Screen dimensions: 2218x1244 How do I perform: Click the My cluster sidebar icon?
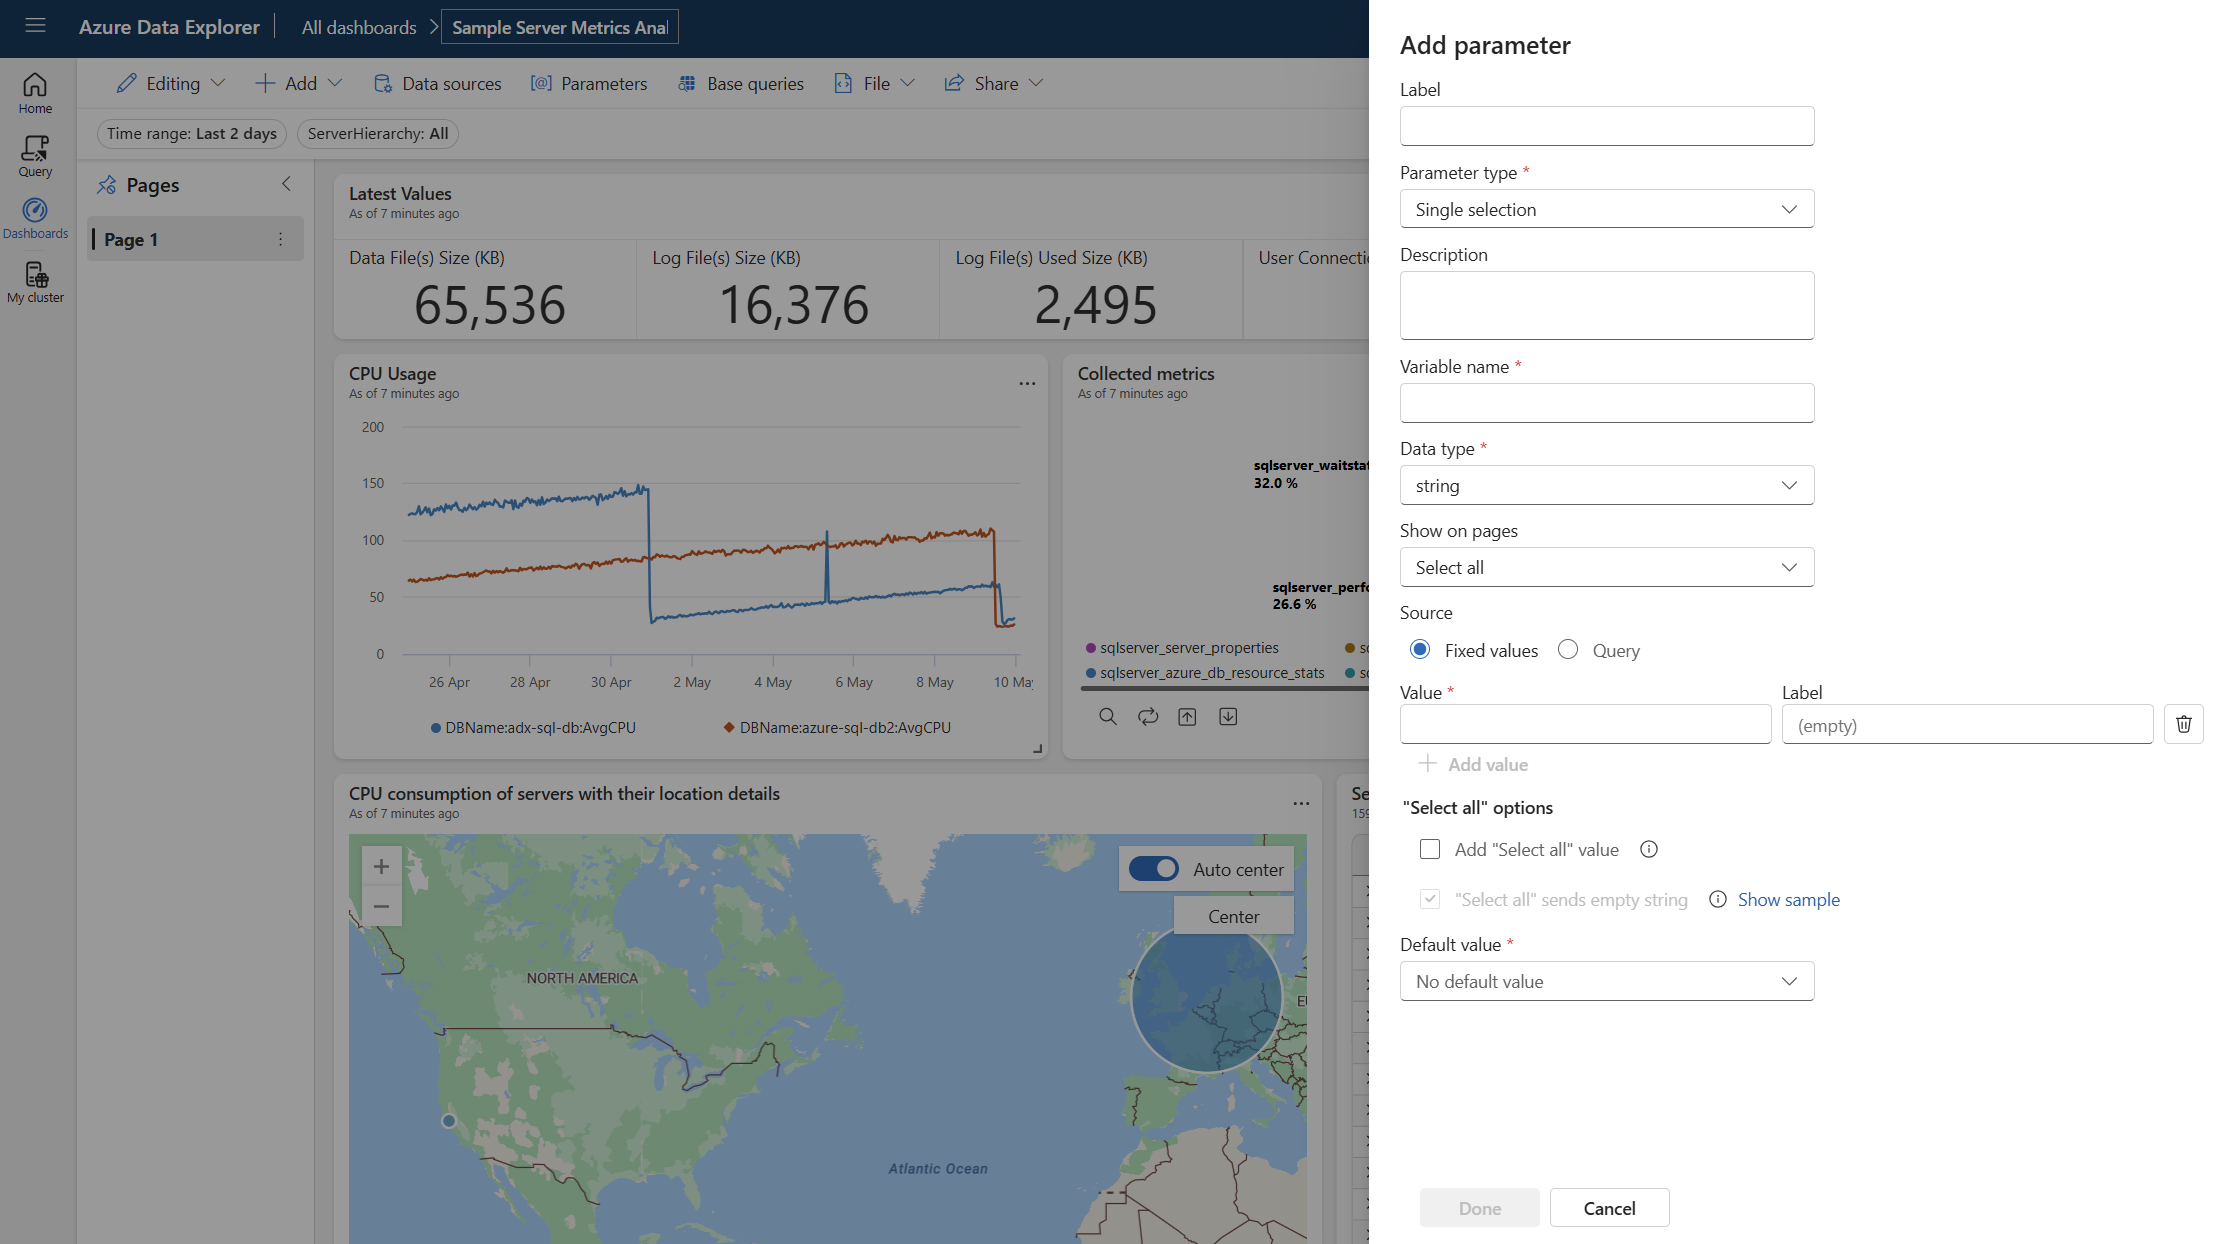(x=35, y=282)
